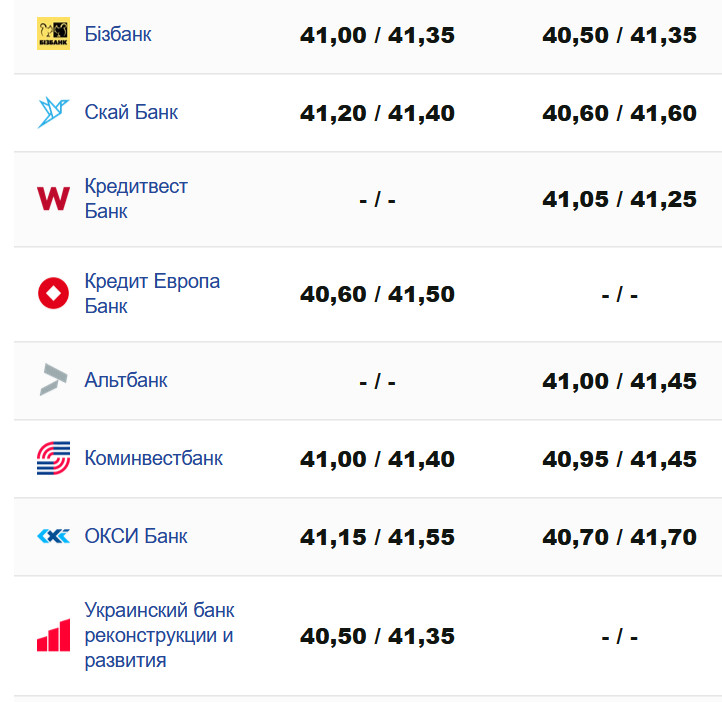Click Скай Банк rate 40,60 / 41,60
Image resolution: width=722 pixels, height=702 pixels.
point(619,114)
